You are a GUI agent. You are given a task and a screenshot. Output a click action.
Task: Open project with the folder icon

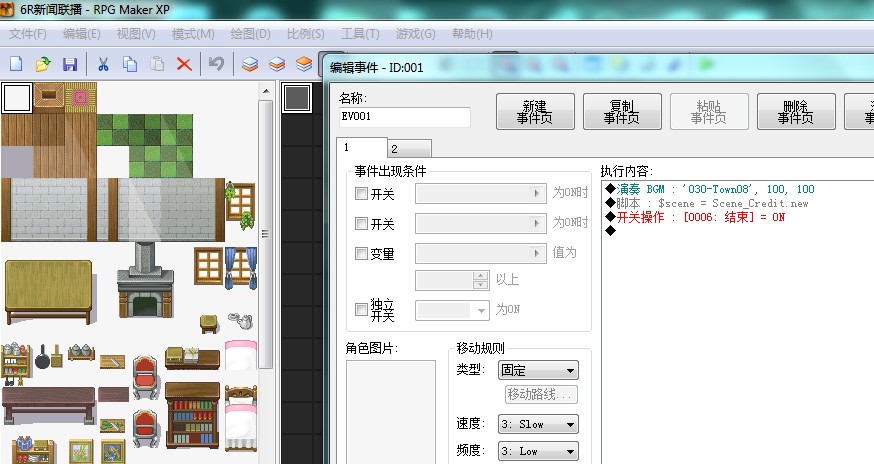[x=43, y=64]
